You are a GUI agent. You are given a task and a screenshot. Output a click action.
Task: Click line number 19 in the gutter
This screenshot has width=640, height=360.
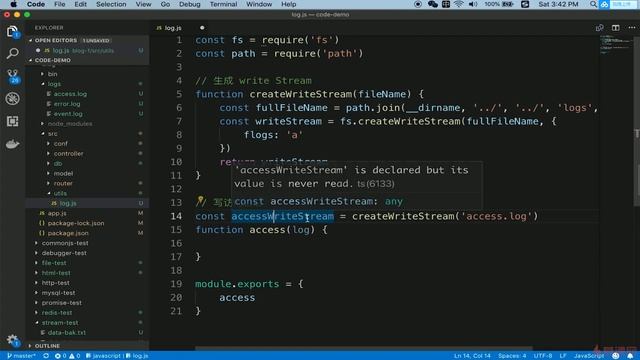tap(176, 284)
